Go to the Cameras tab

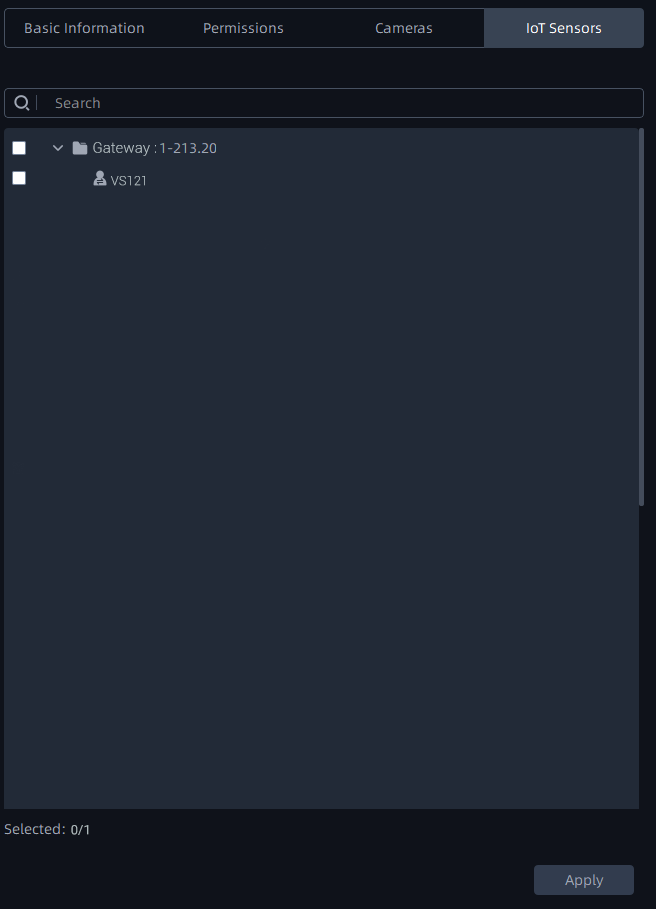404,28
